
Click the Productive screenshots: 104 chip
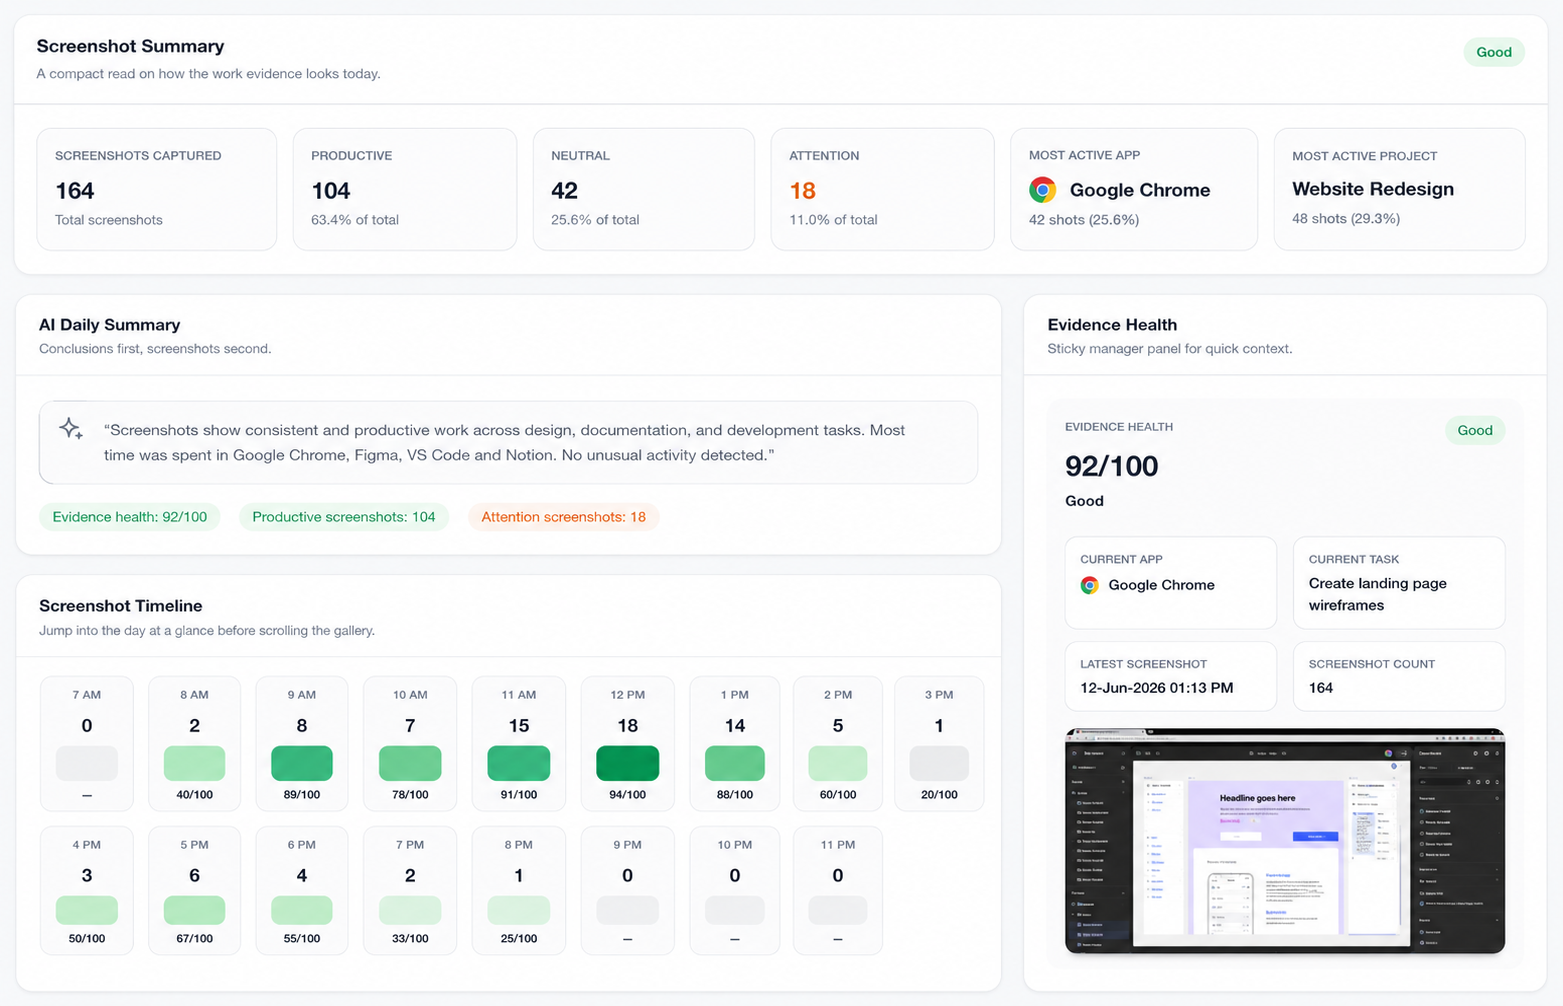click(344, 517)
